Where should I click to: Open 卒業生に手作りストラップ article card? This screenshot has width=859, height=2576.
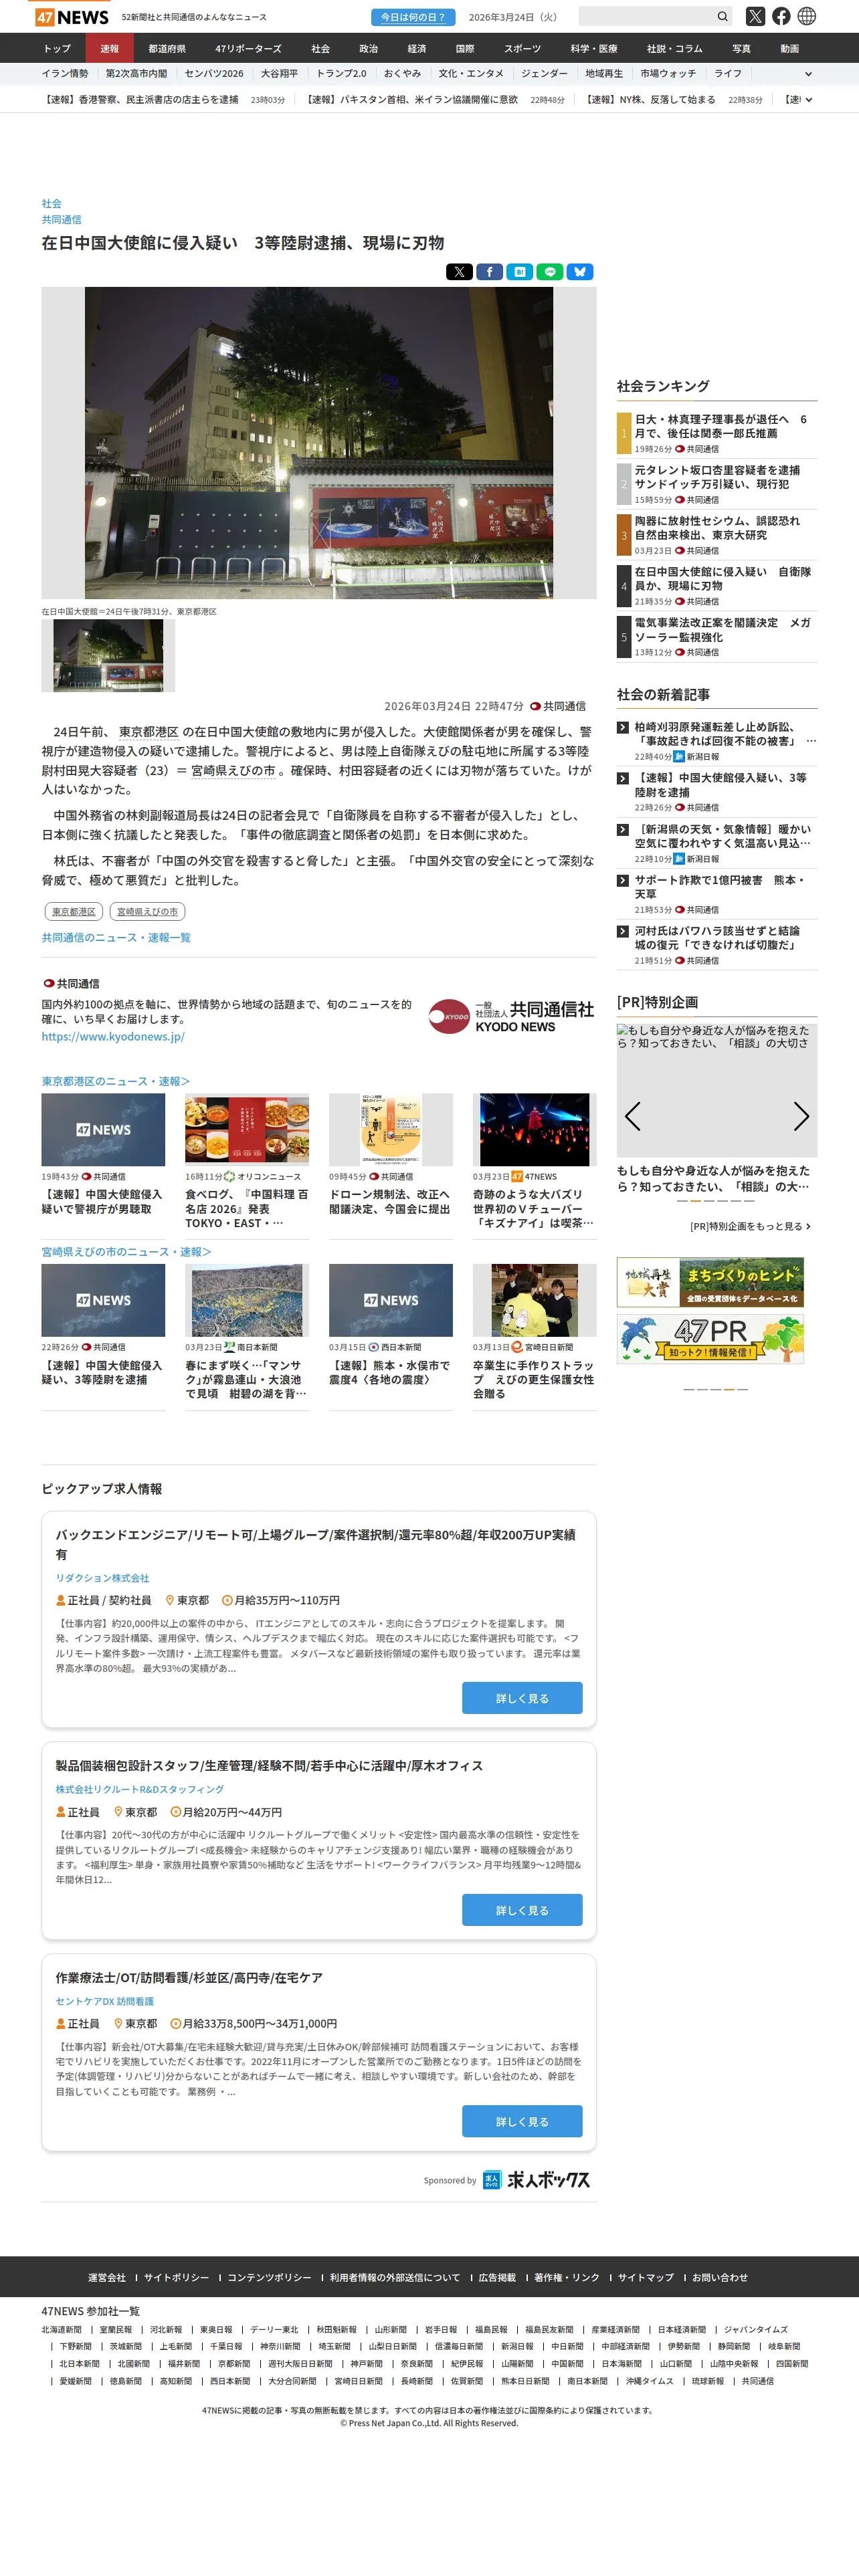(x=534, y=1336)
